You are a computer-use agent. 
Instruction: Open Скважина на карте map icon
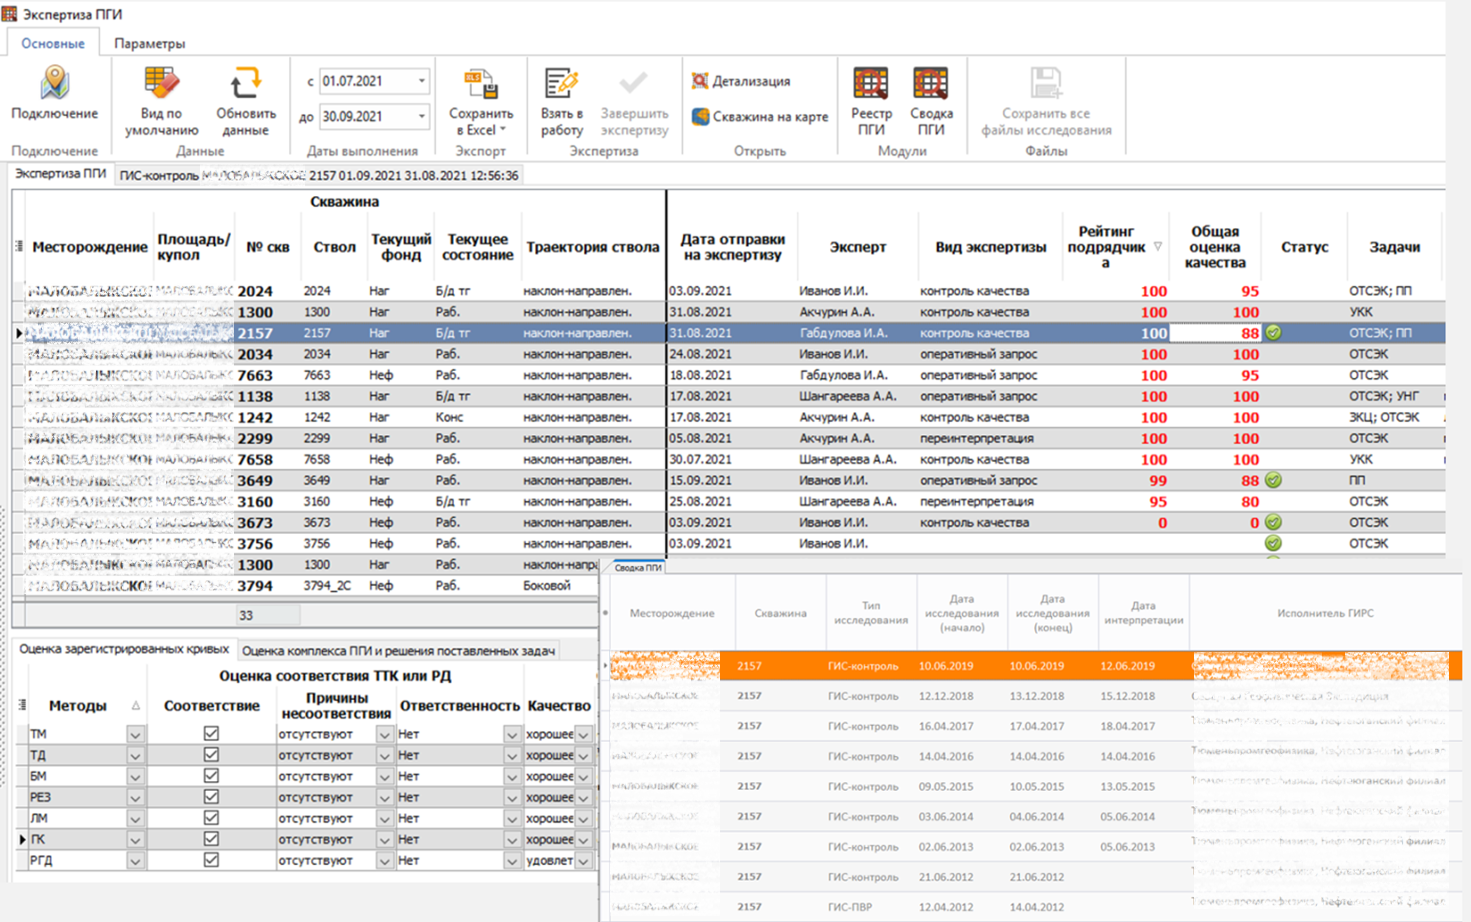pos(701,117)
